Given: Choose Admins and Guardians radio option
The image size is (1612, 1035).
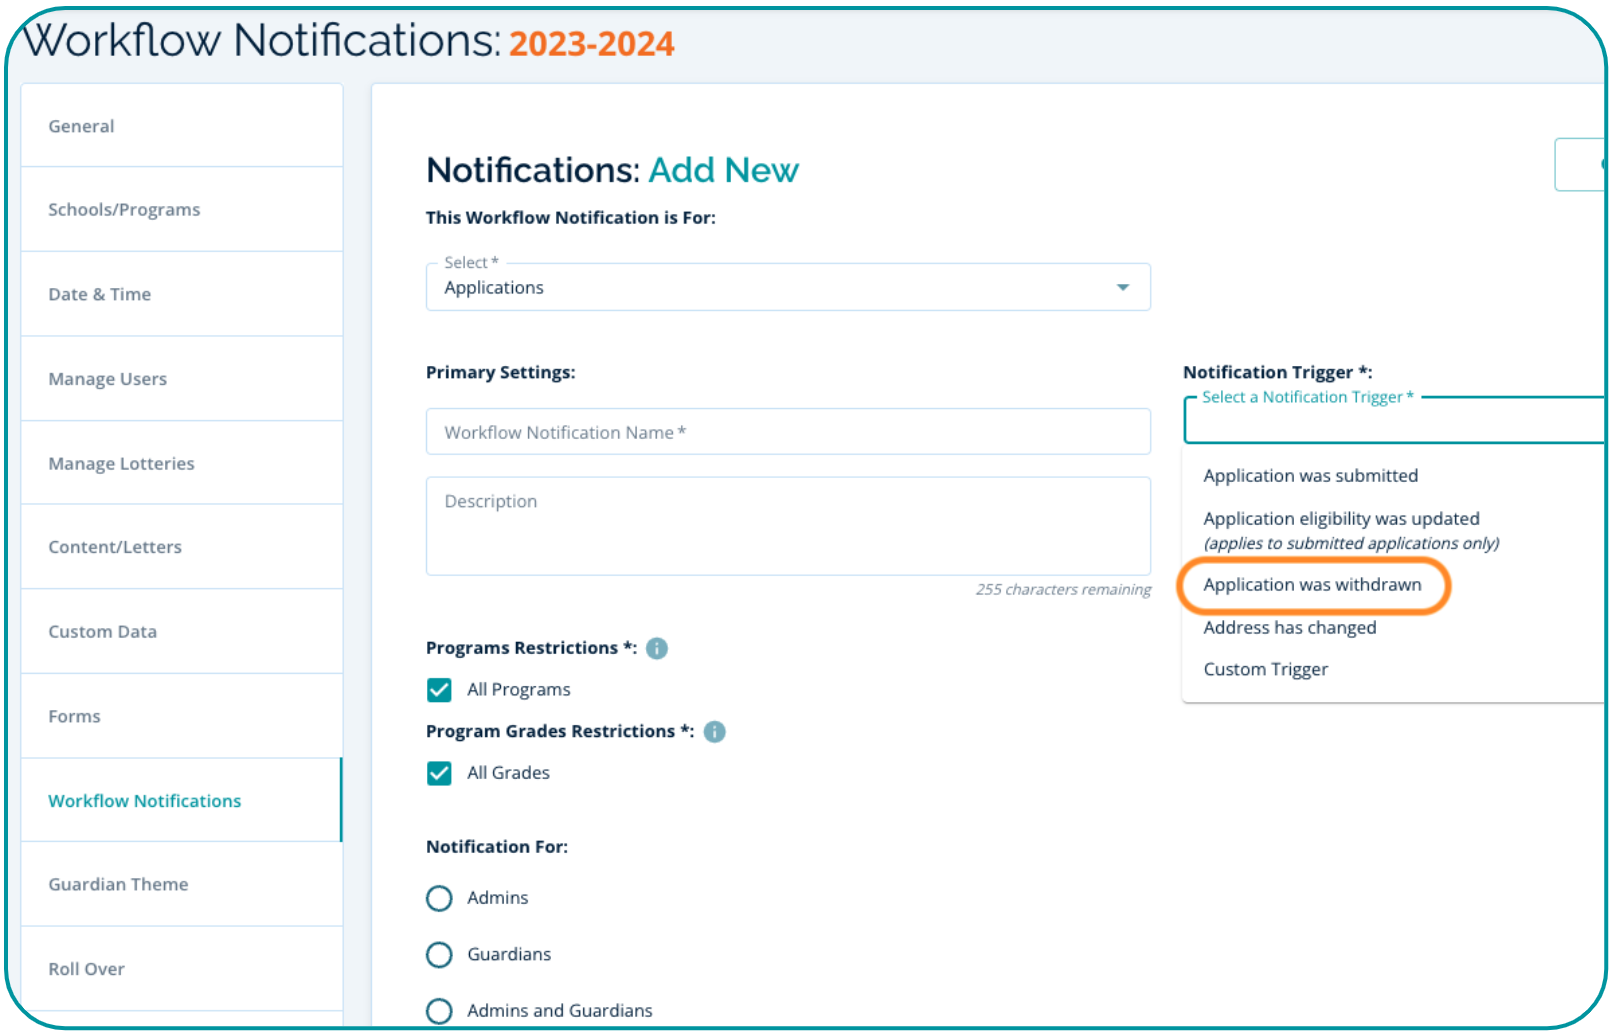Looking at the screenshot, I should (x=439, y=1011).
